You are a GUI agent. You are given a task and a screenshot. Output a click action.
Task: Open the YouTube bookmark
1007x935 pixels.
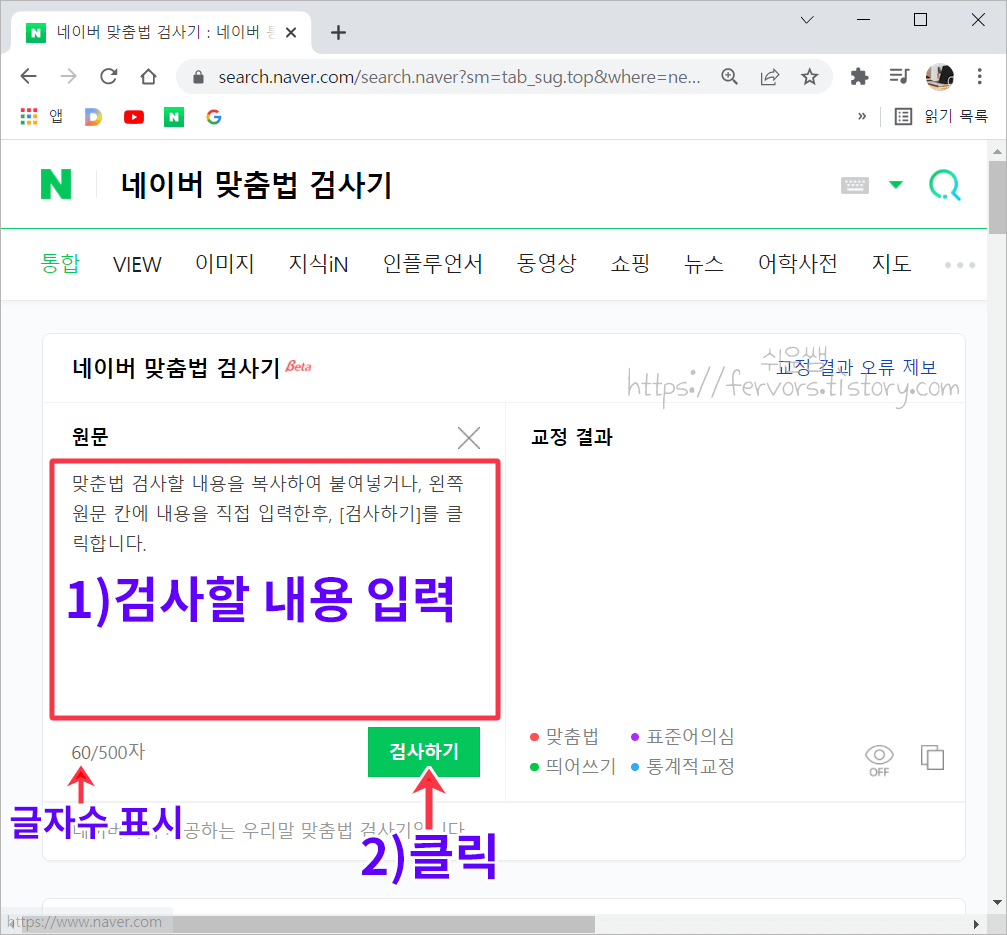click(134, 117)
